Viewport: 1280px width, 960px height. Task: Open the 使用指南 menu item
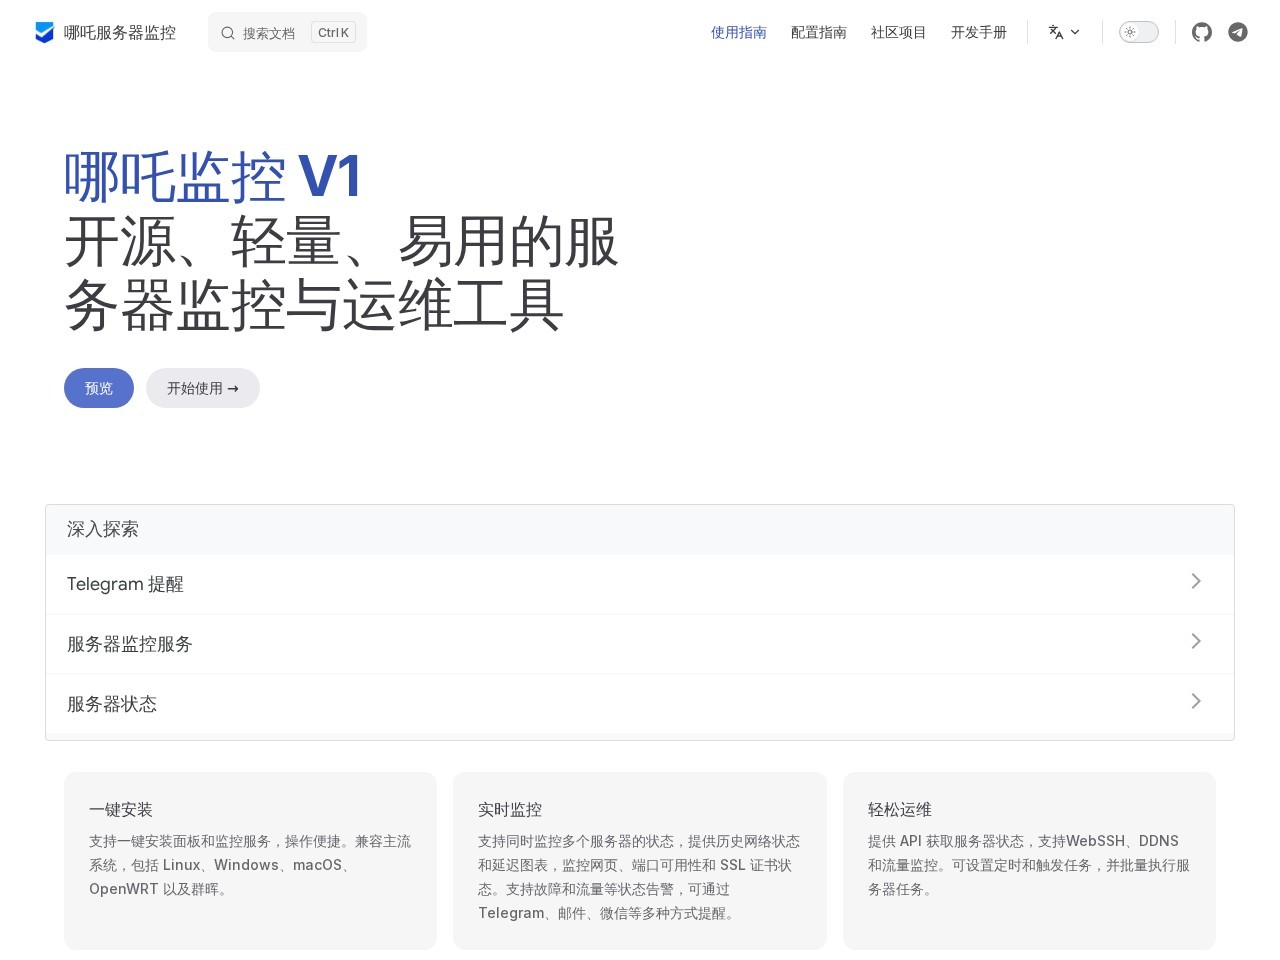tap(738, 32)
